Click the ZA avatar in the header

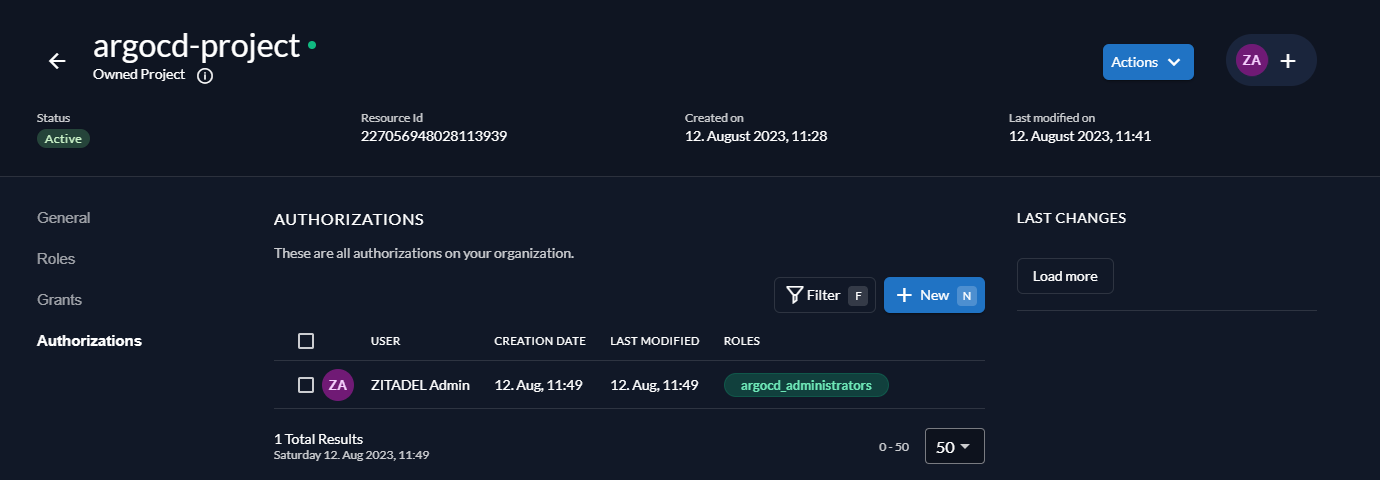pos(1251,60)
